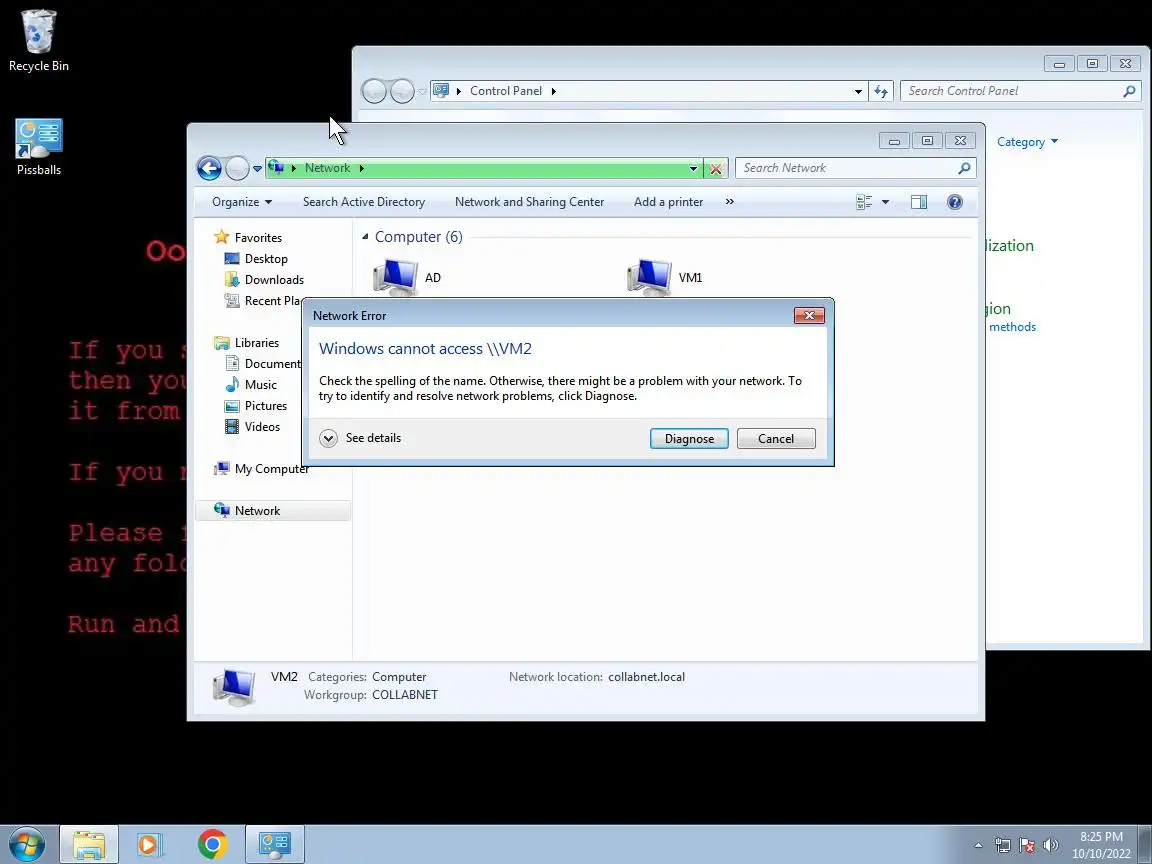Refresh the Control Panel window
1152x864 pixels.
pyautogui.click(x=881, y=92)
